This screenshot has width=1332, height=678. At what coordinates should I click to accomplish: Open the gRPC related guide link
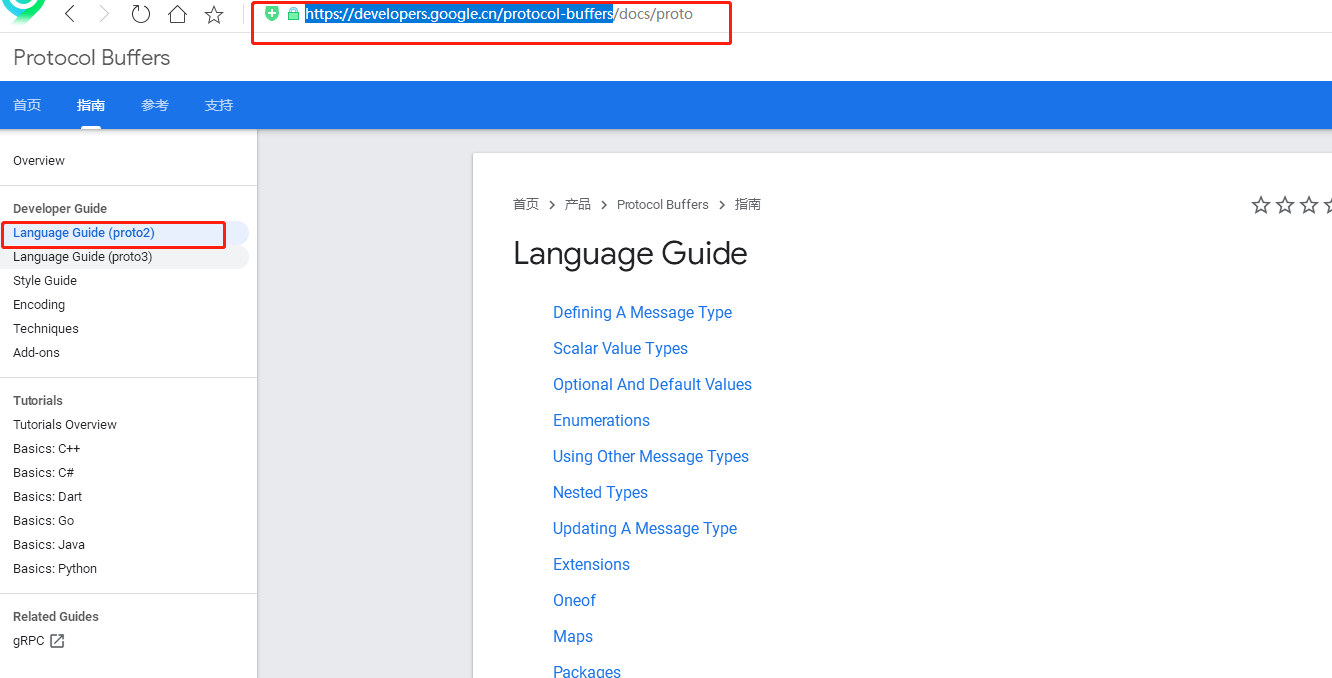tap(29, 641)
